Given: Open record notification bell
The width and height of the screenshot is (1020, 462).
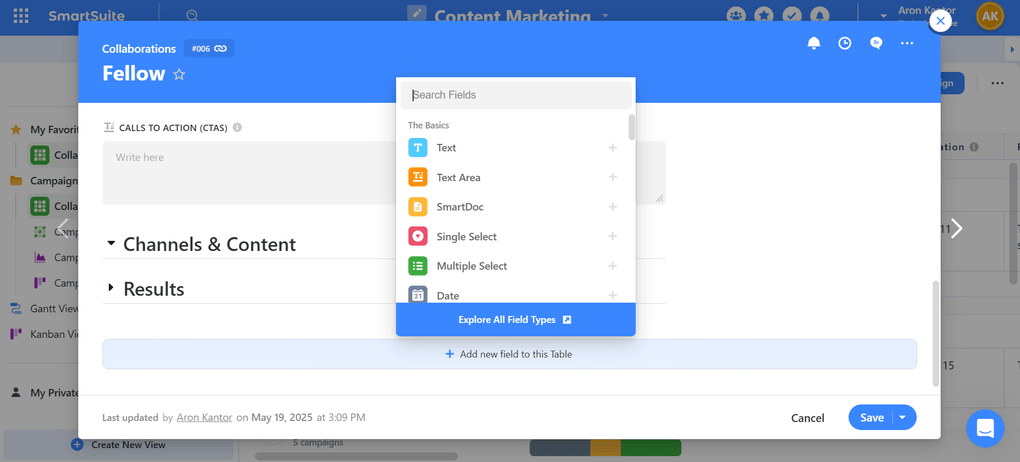Looking at the screenshot, I should [814, 43].
